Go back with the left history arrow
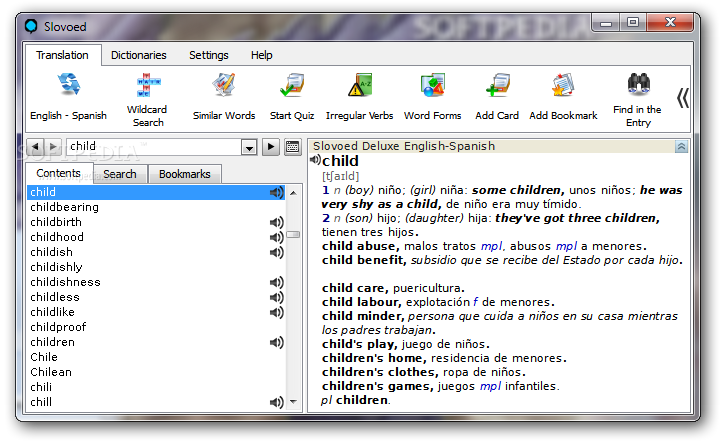721x442 pixels. tap(35, 147)
